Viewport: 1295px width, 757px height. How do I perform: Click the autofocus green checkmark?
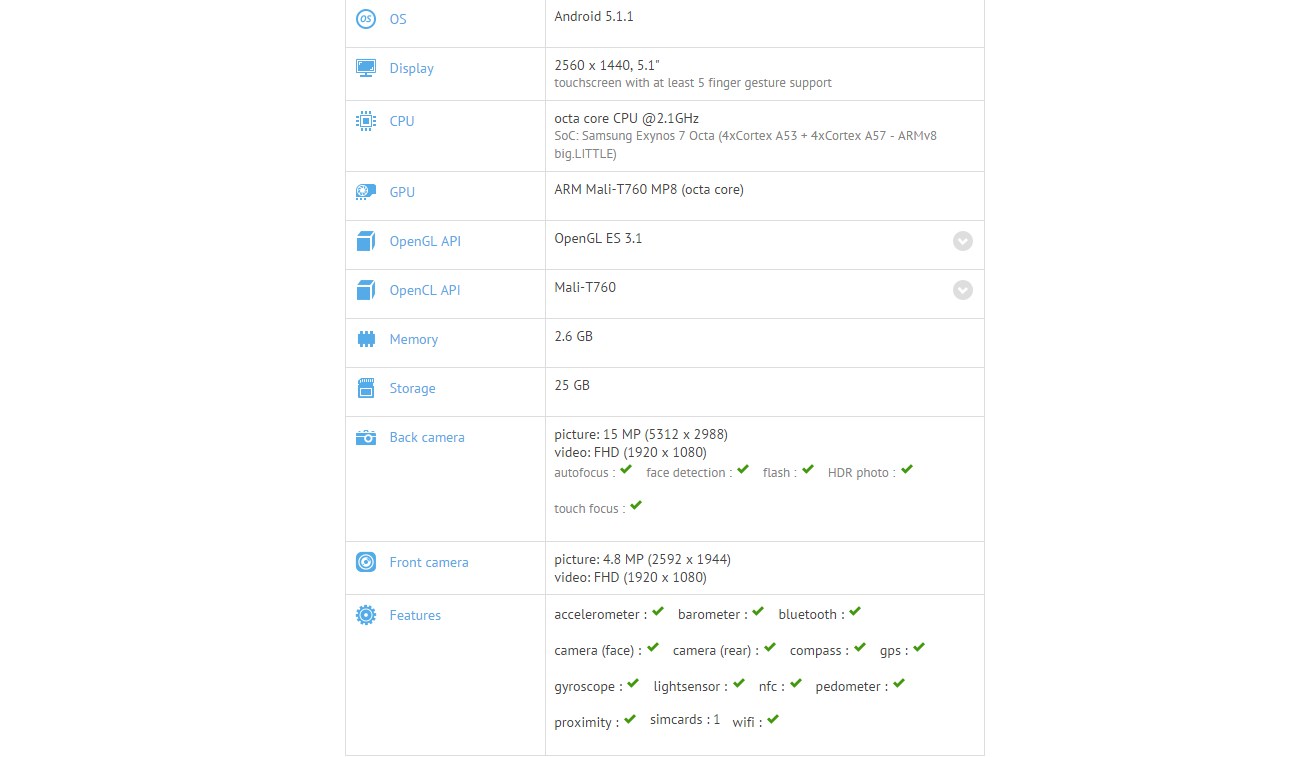pos(626,470)
